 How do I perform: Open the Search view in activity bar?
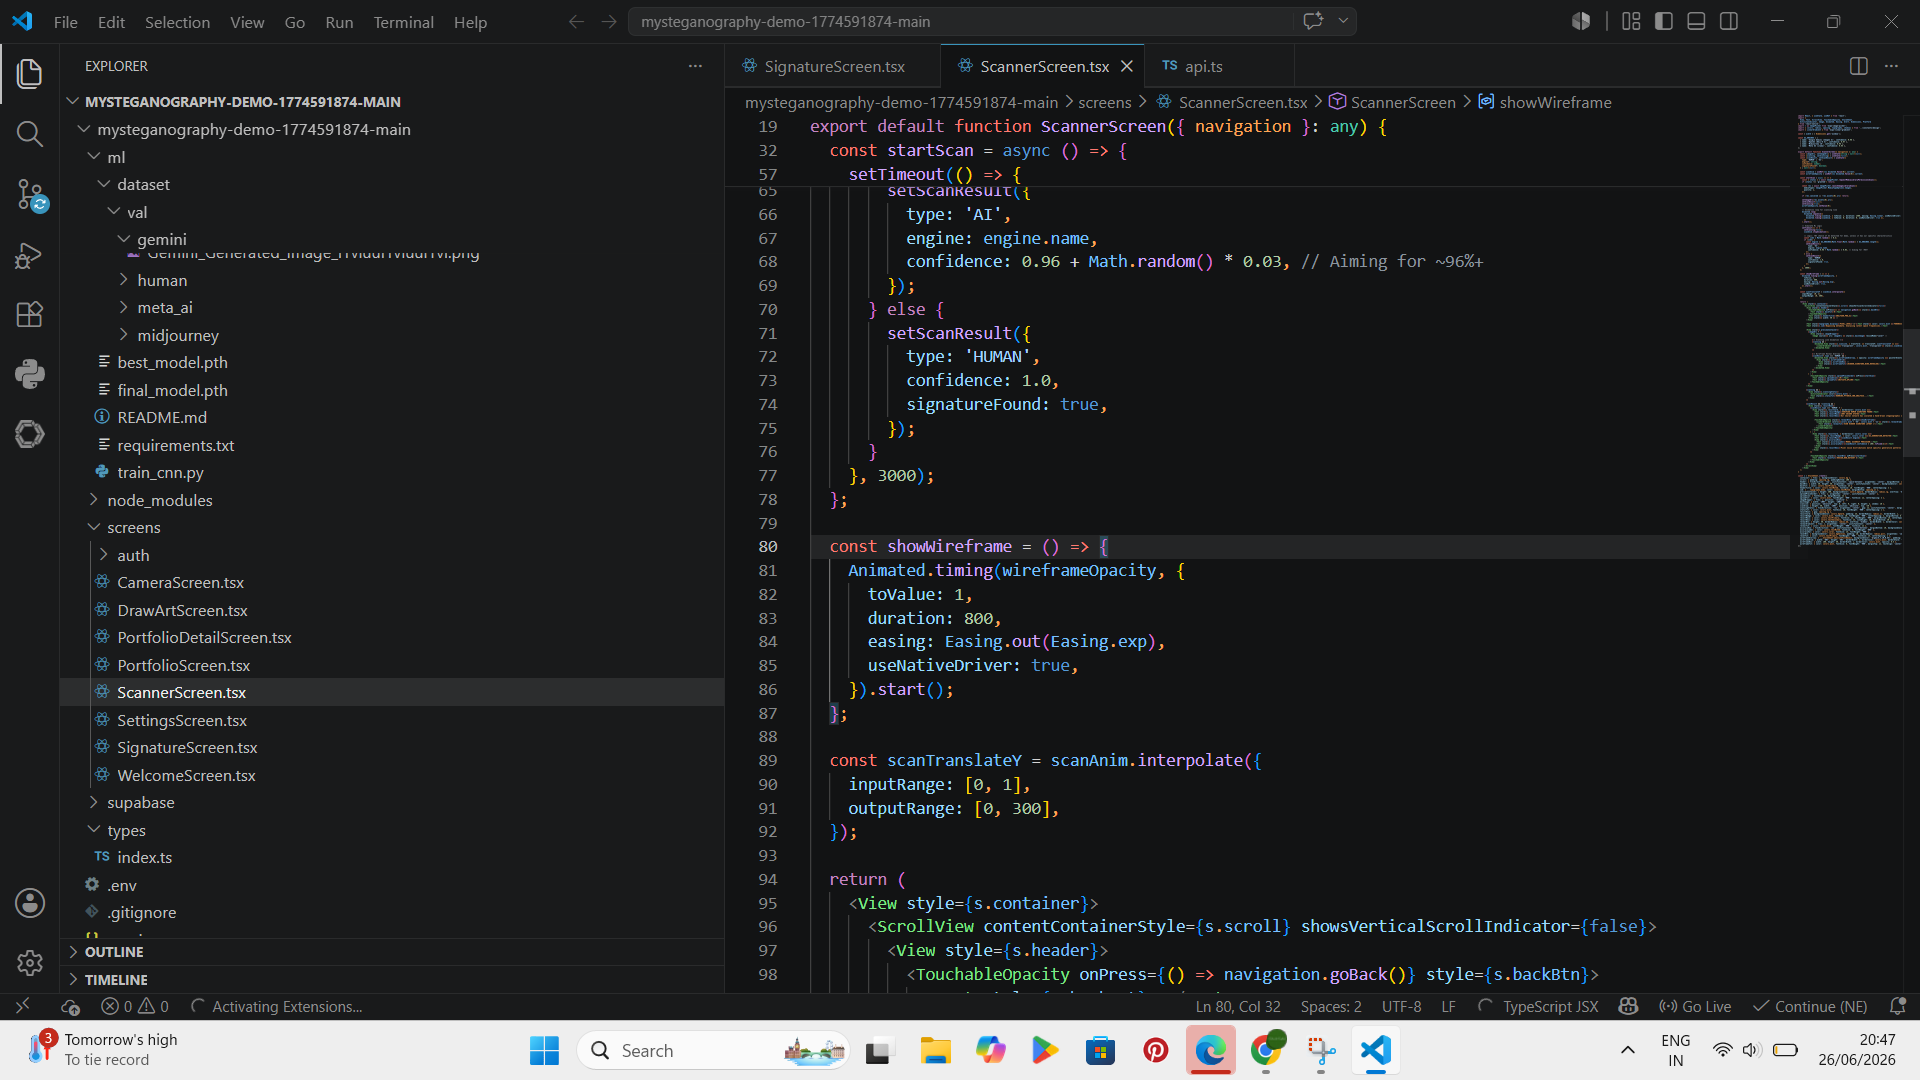[30, 134]
